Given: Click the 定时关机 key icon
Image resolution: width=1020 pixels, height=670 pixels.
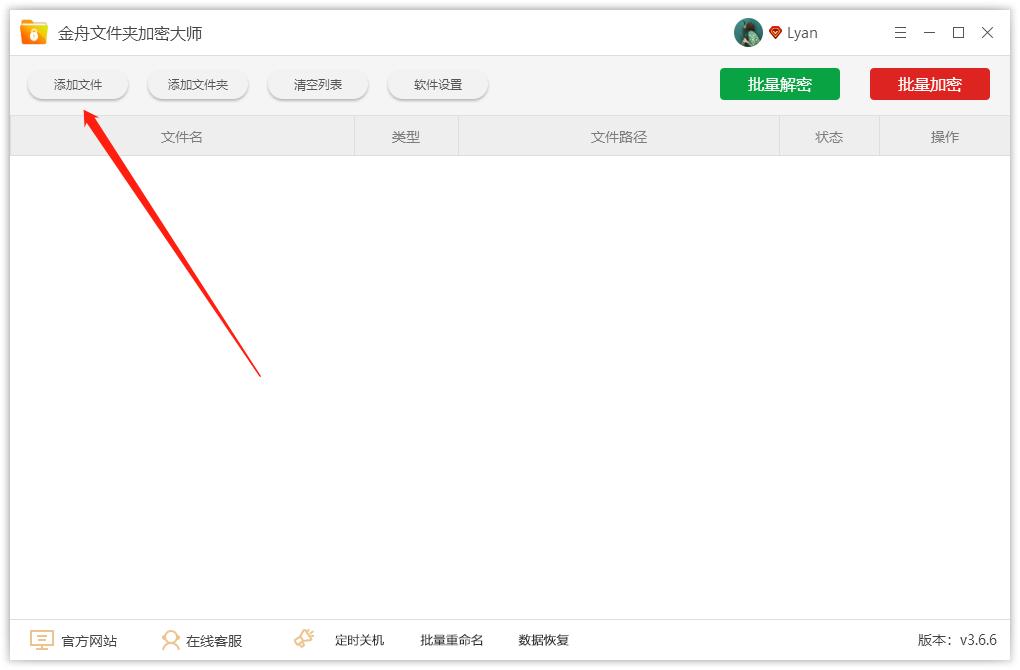Looking at the screenshot, I should pyautogui.click(x=302, y=638).
